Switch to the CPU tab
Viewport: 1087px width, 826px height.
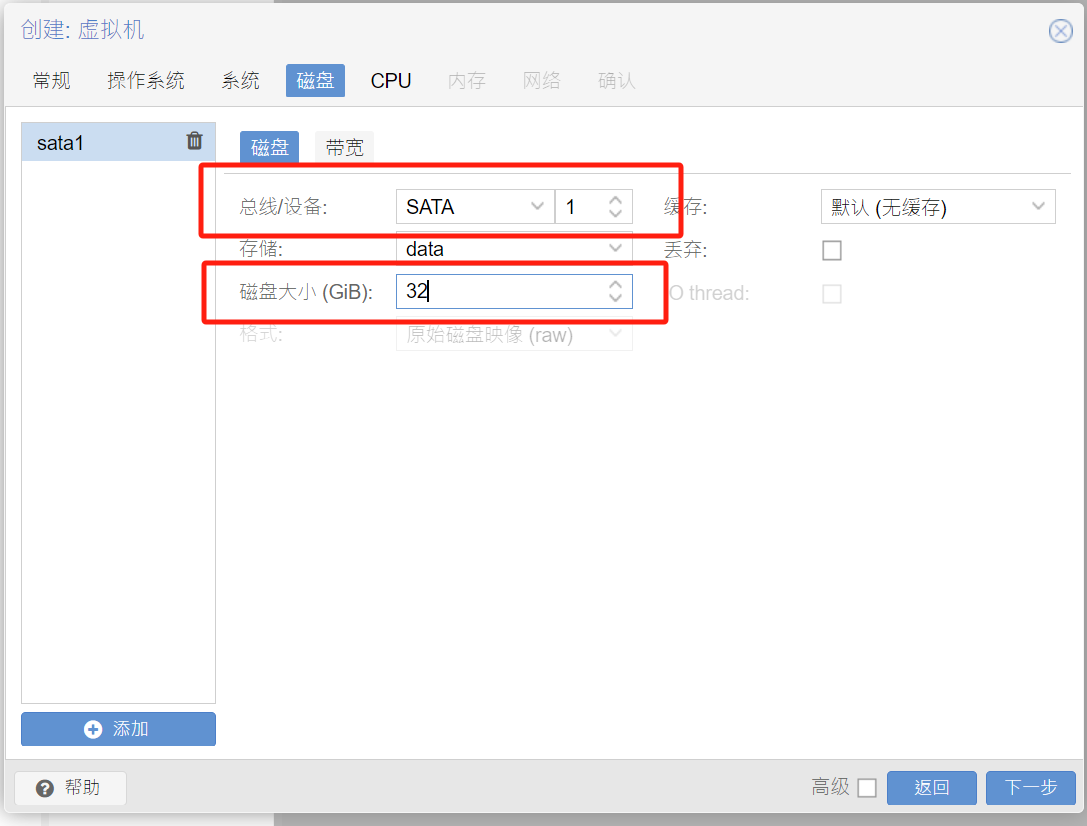[x=390, y=81]
